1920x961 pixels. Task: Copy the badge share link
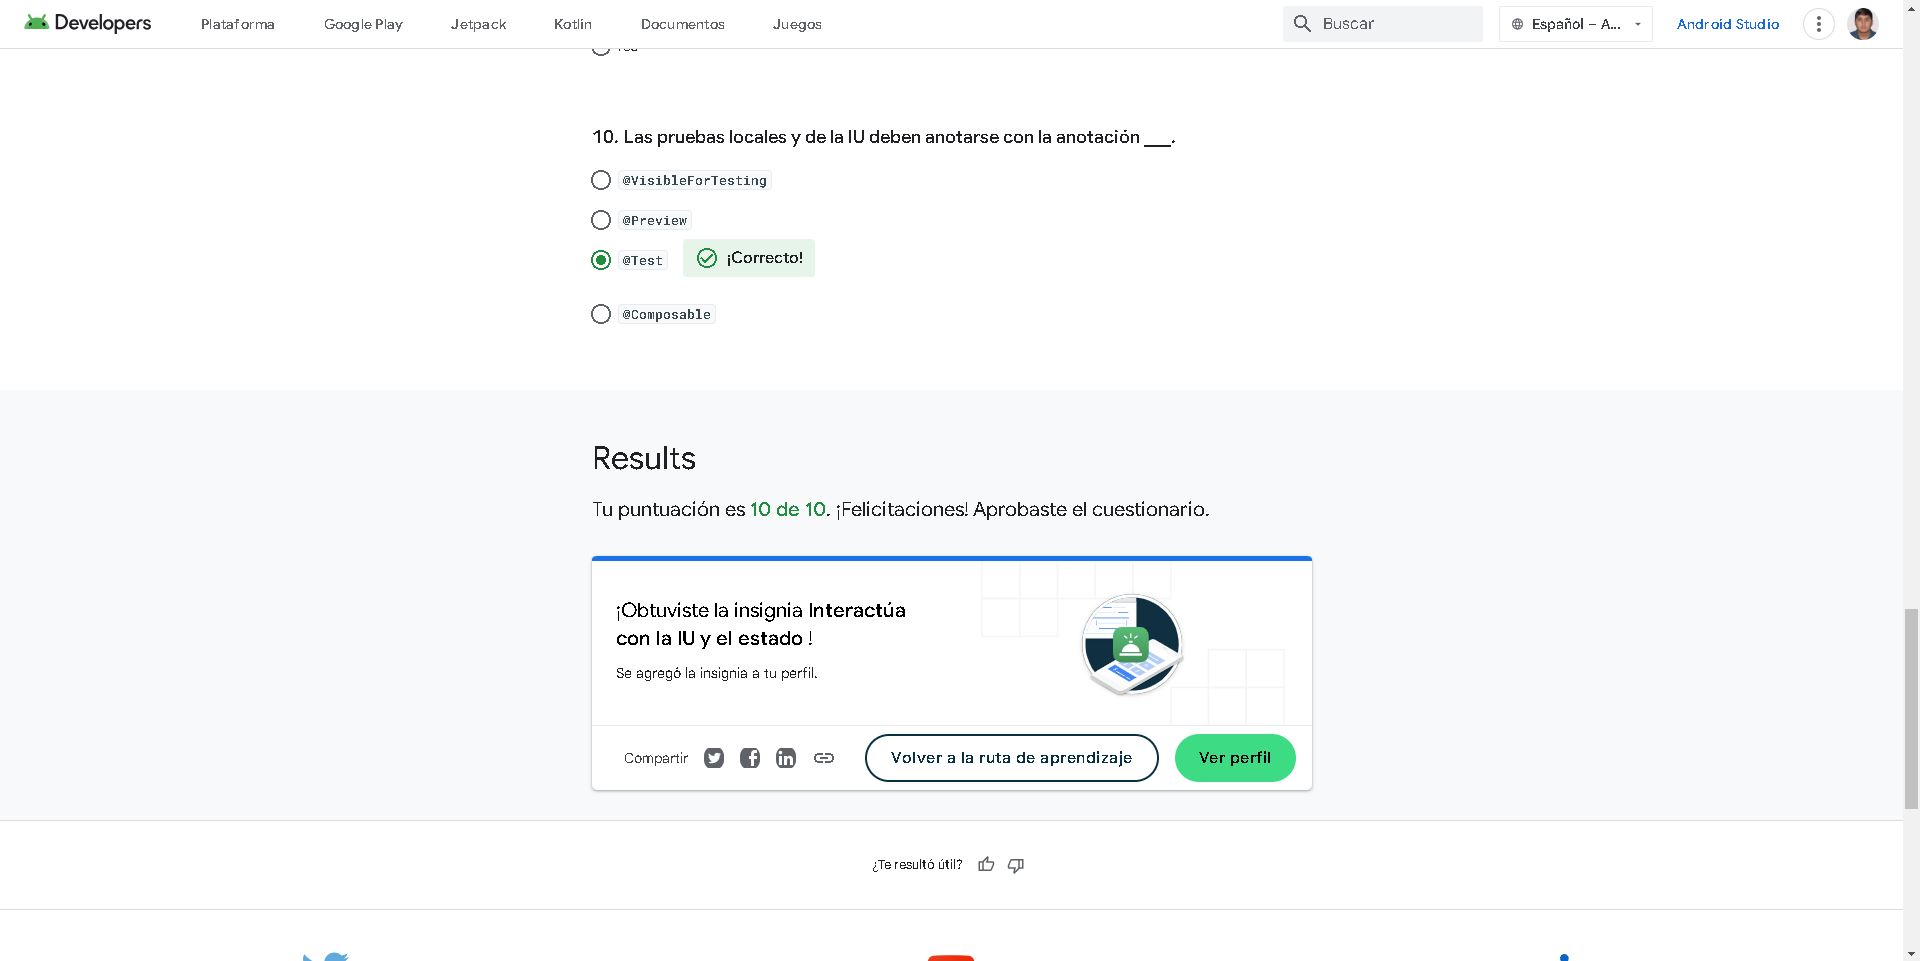tap(823, 758)
